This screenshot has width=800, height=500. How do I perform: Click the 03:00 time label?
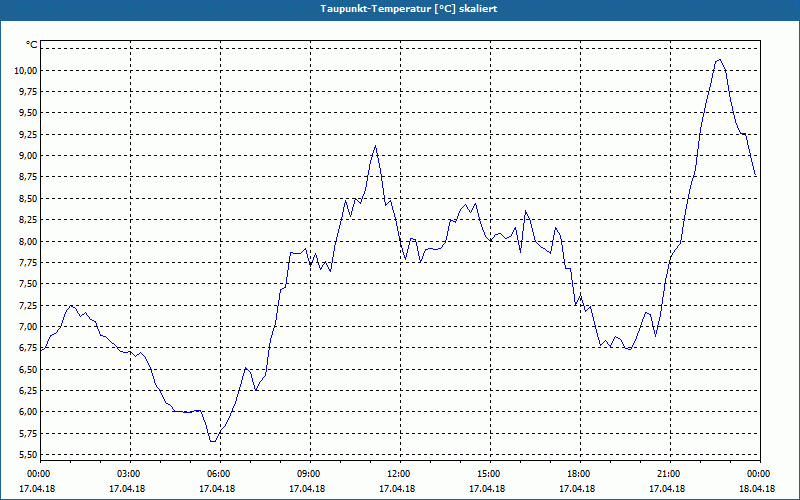pyautogui.click(x=131, y=474)
